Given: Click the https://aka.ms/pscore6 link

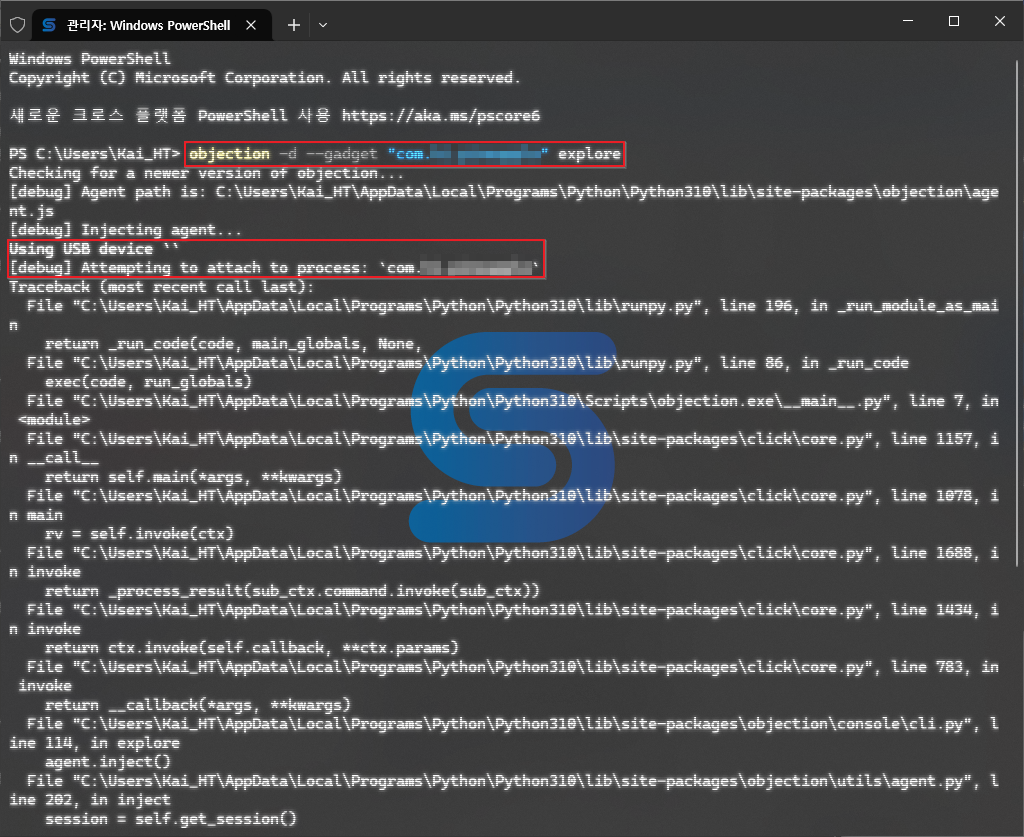Looking at the screenshot, I should click(441, 116).
